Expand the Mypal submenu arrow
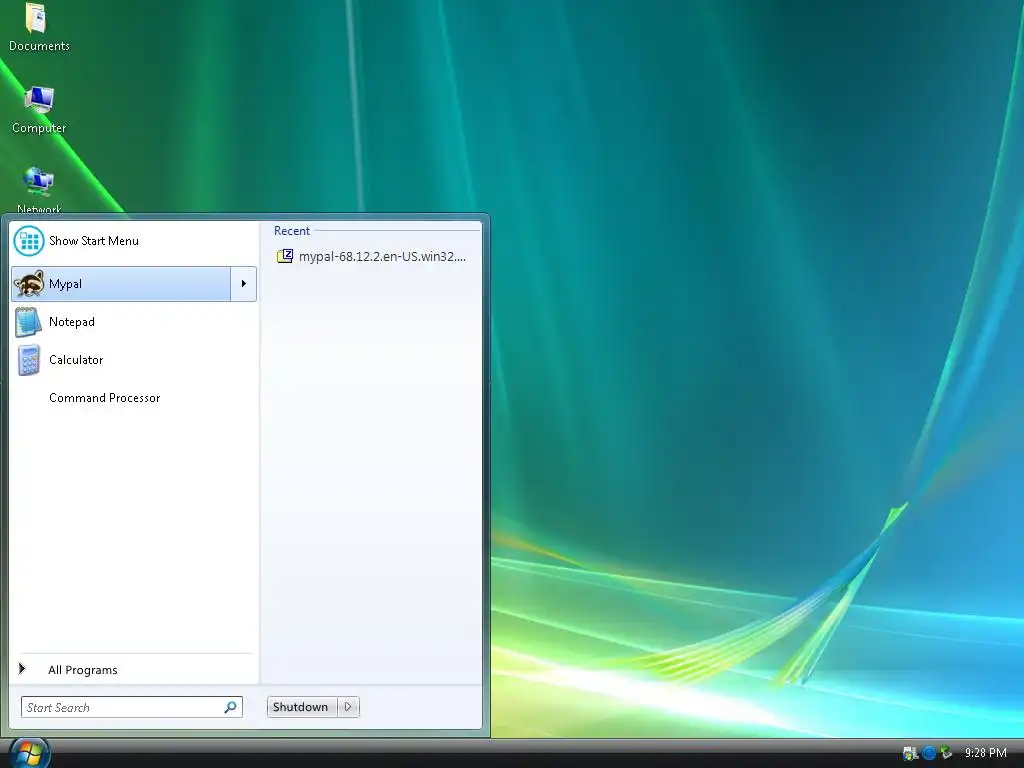 pyautogui.click(x=244, y=284)
